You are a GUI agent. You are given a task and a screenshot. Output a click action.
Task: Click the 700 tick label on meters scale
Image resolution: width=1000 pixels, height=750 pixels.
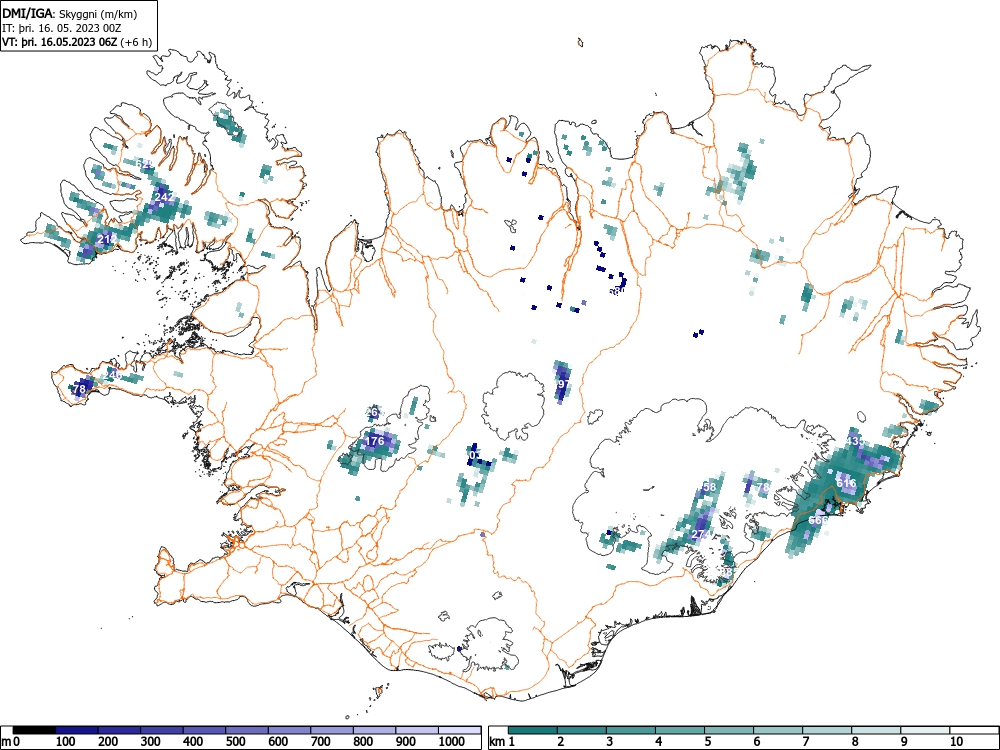point(321,742)
